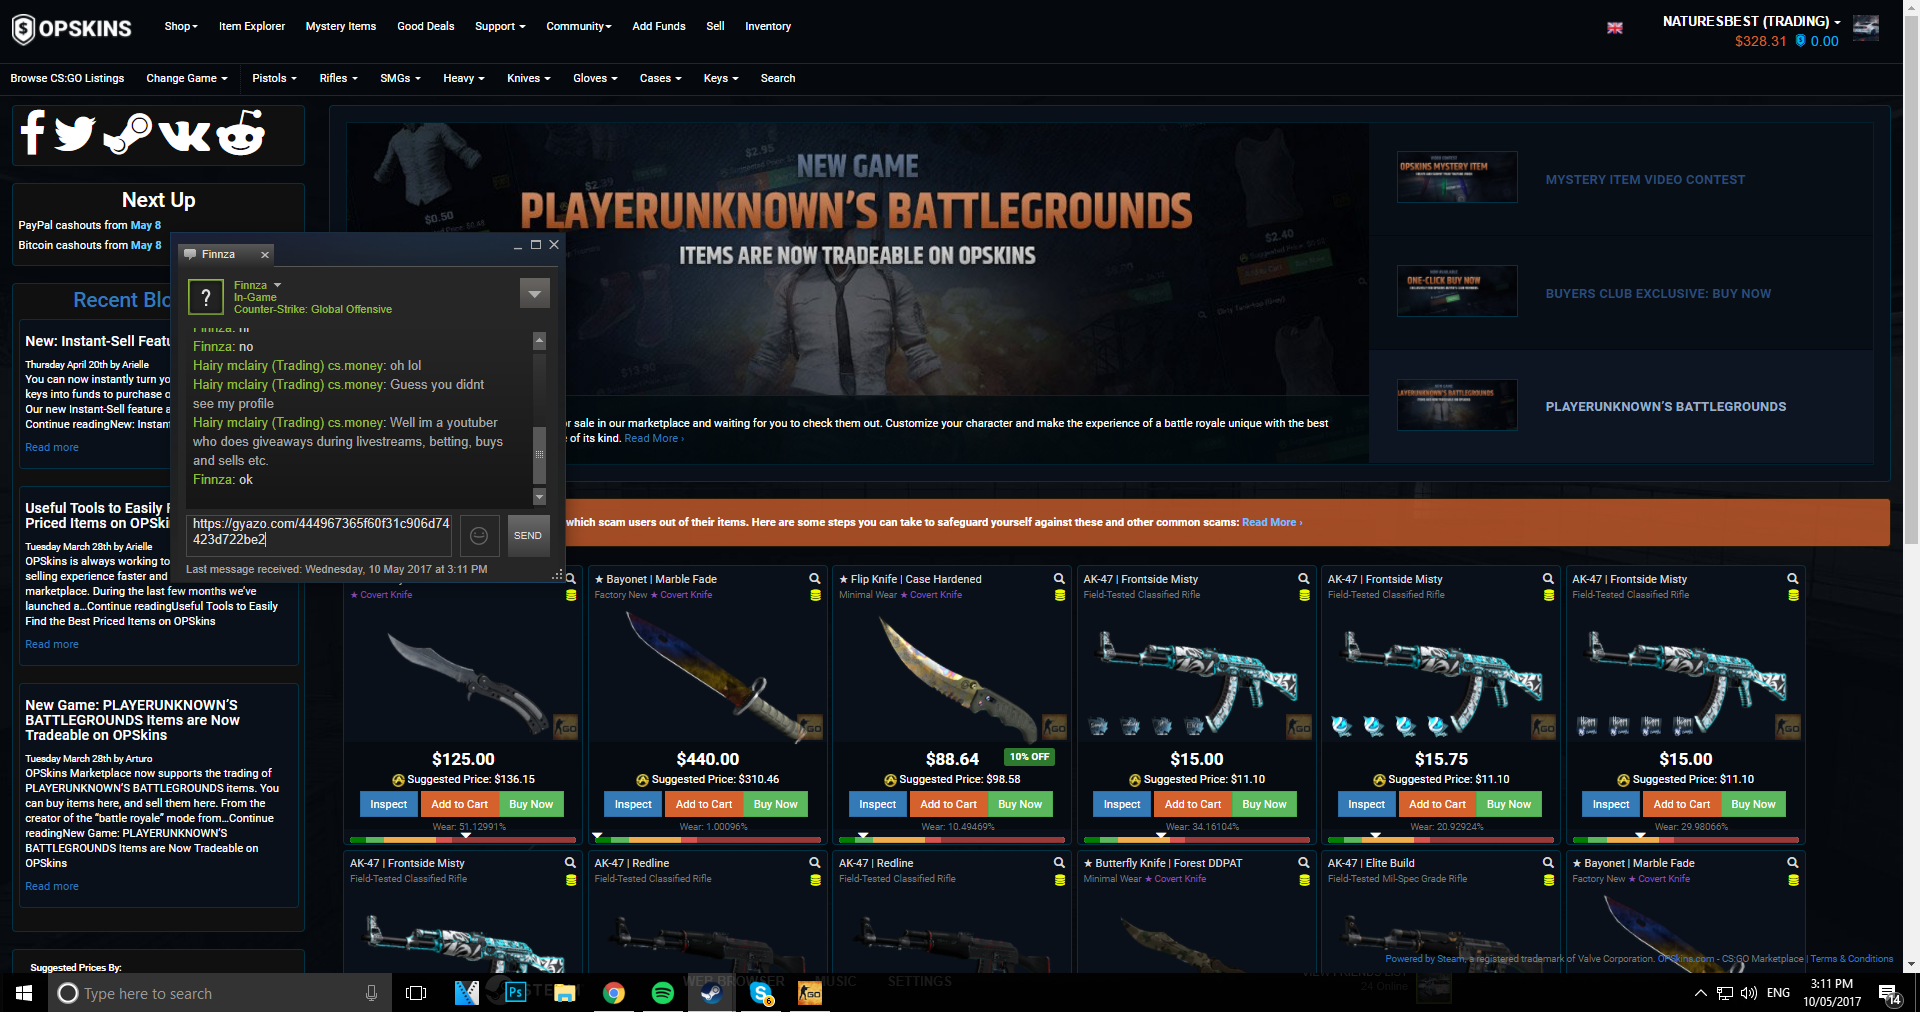Click the Windows taskbar search box

coord(218,993)
